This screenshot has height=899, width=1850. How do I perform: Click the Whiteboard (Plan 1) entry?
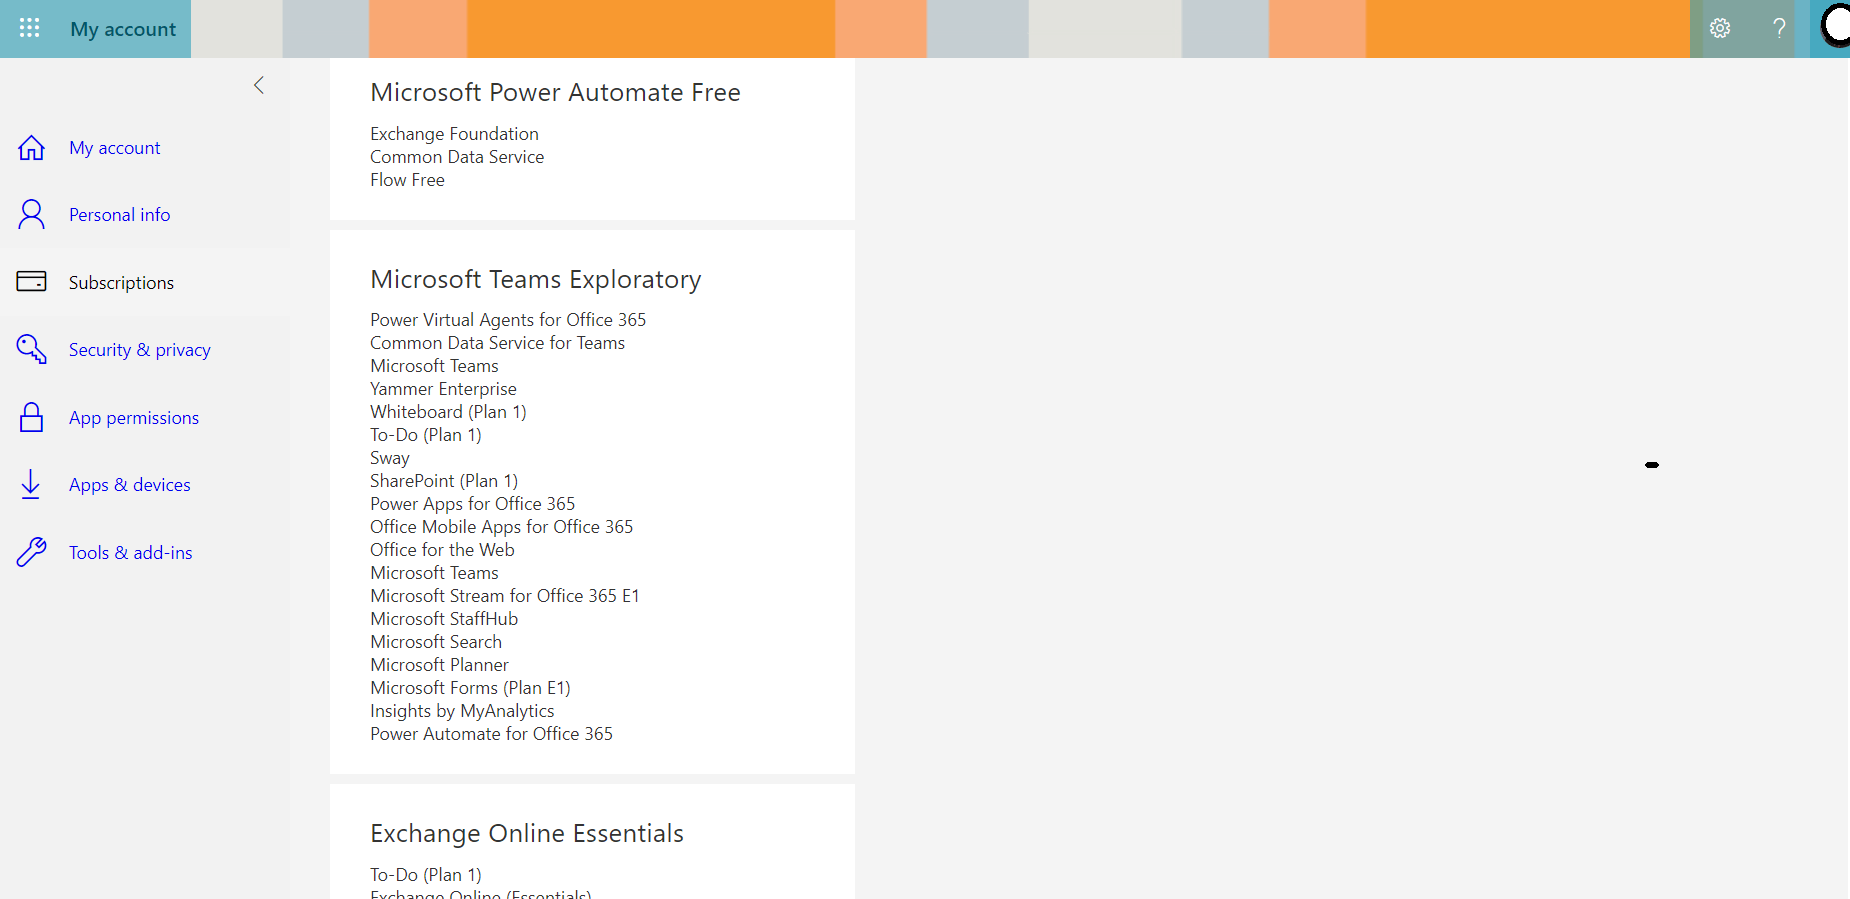click(x=448, y=412)
